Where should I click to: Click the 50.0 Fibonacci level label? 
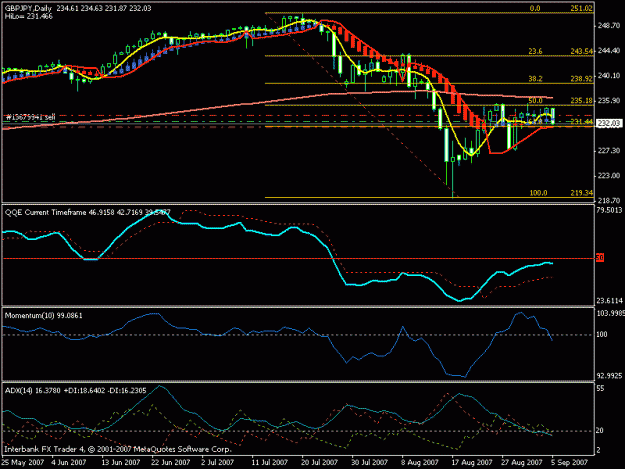coord(535,100)
